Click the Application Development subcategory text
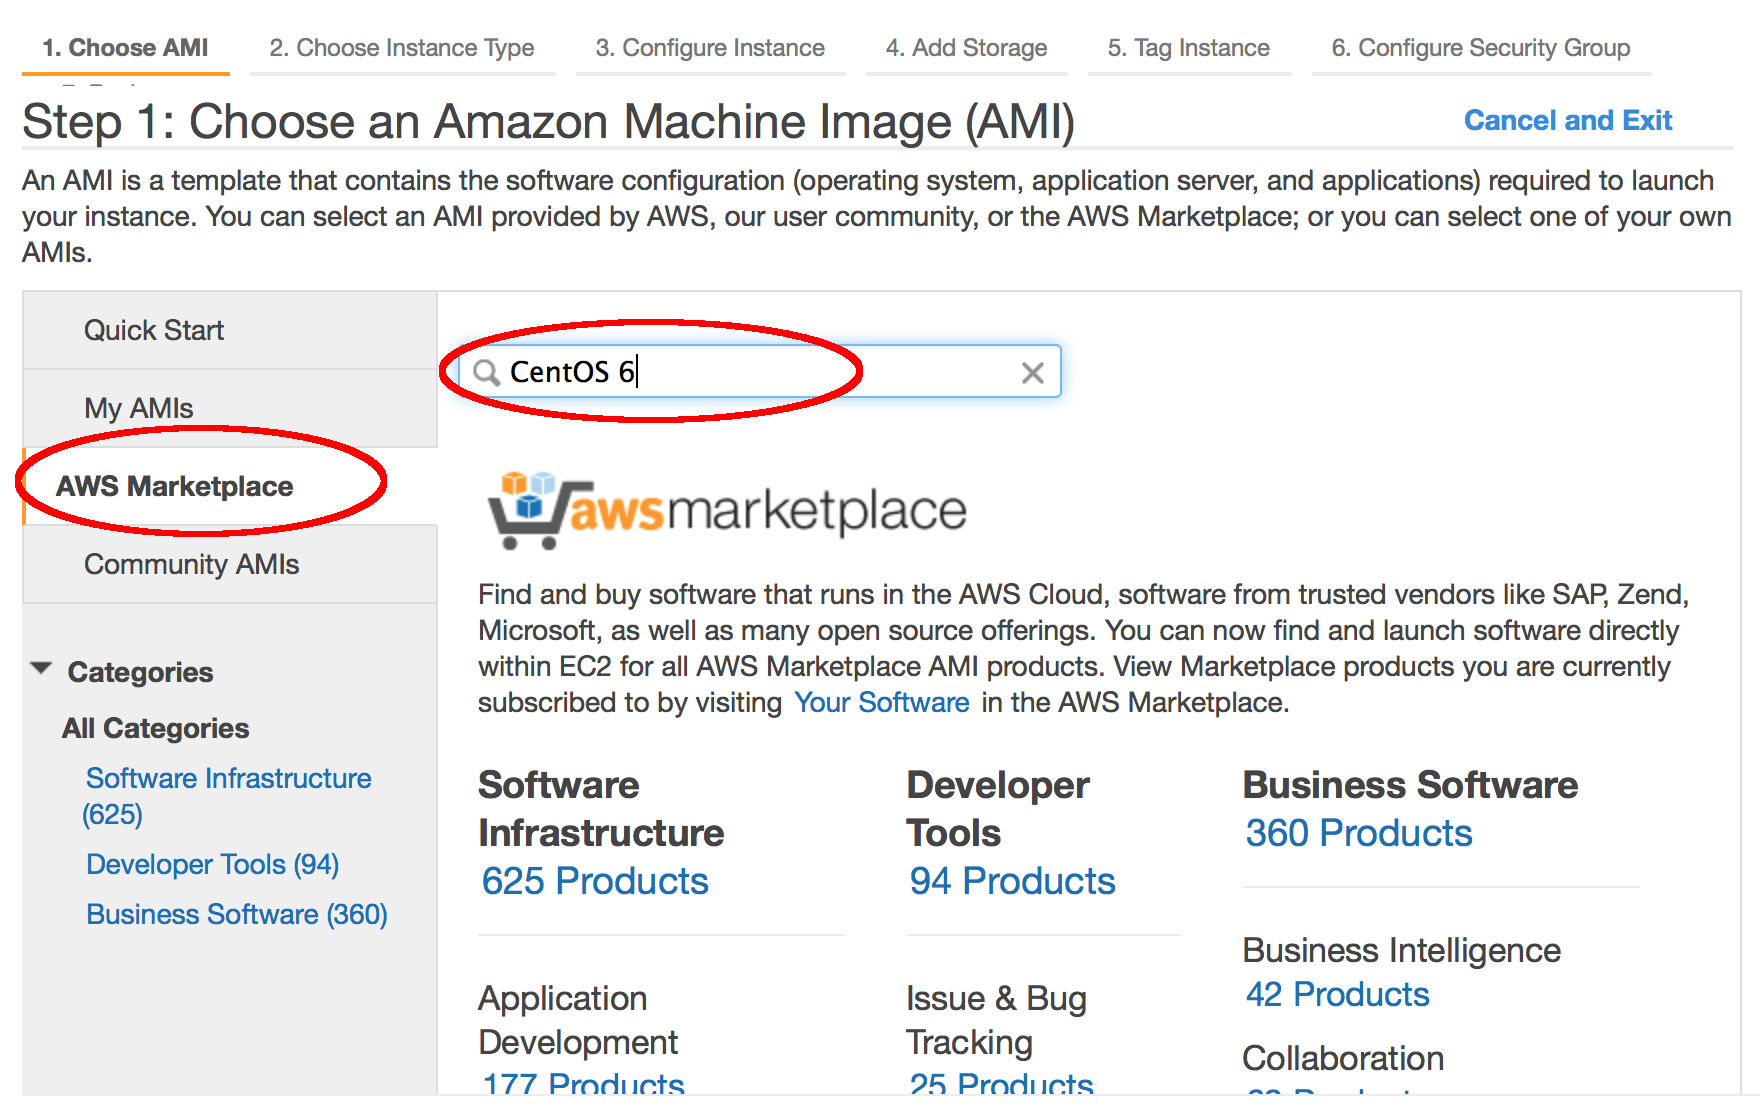 [x=578, y=1020]
